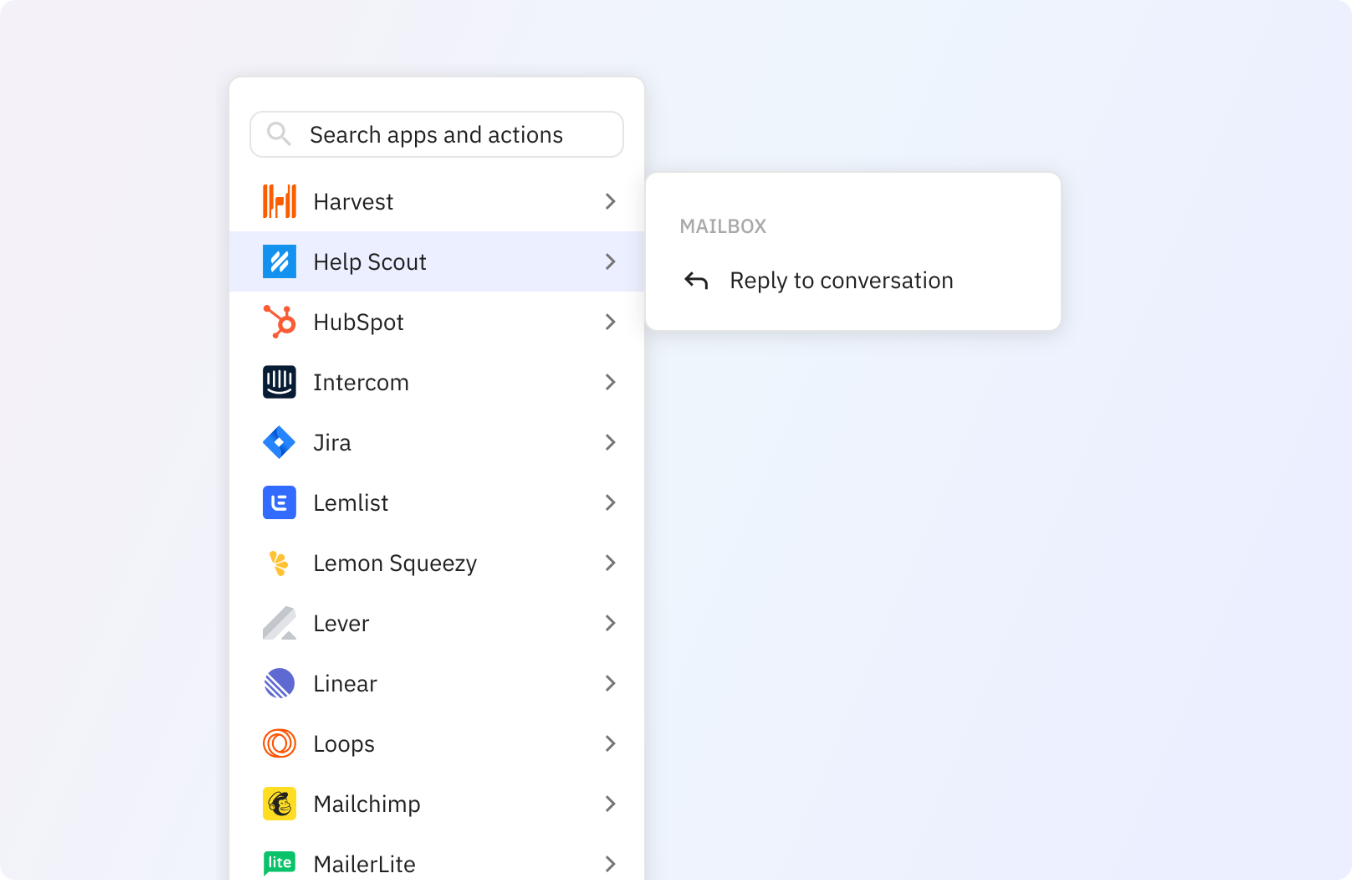
Task: Expand the HubSpot chevron arrow
Action: [x=610, y=322]
